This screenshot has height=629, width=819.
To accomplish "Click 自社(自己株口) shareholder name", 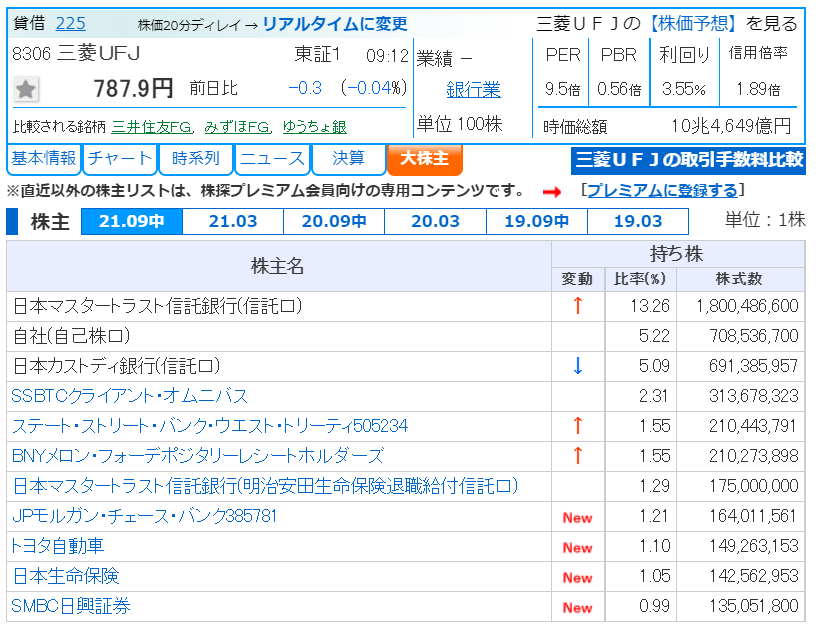I will tap(72, 336).
